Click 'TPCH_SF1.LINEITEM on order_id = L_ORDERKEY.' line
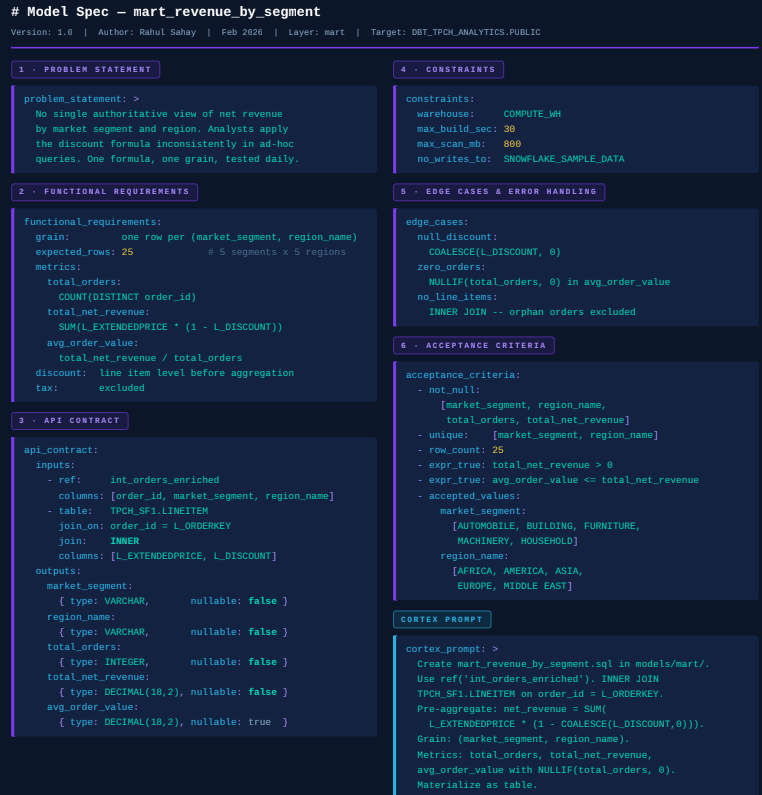Screen dimensions: 762x795 tap(540, 694)
